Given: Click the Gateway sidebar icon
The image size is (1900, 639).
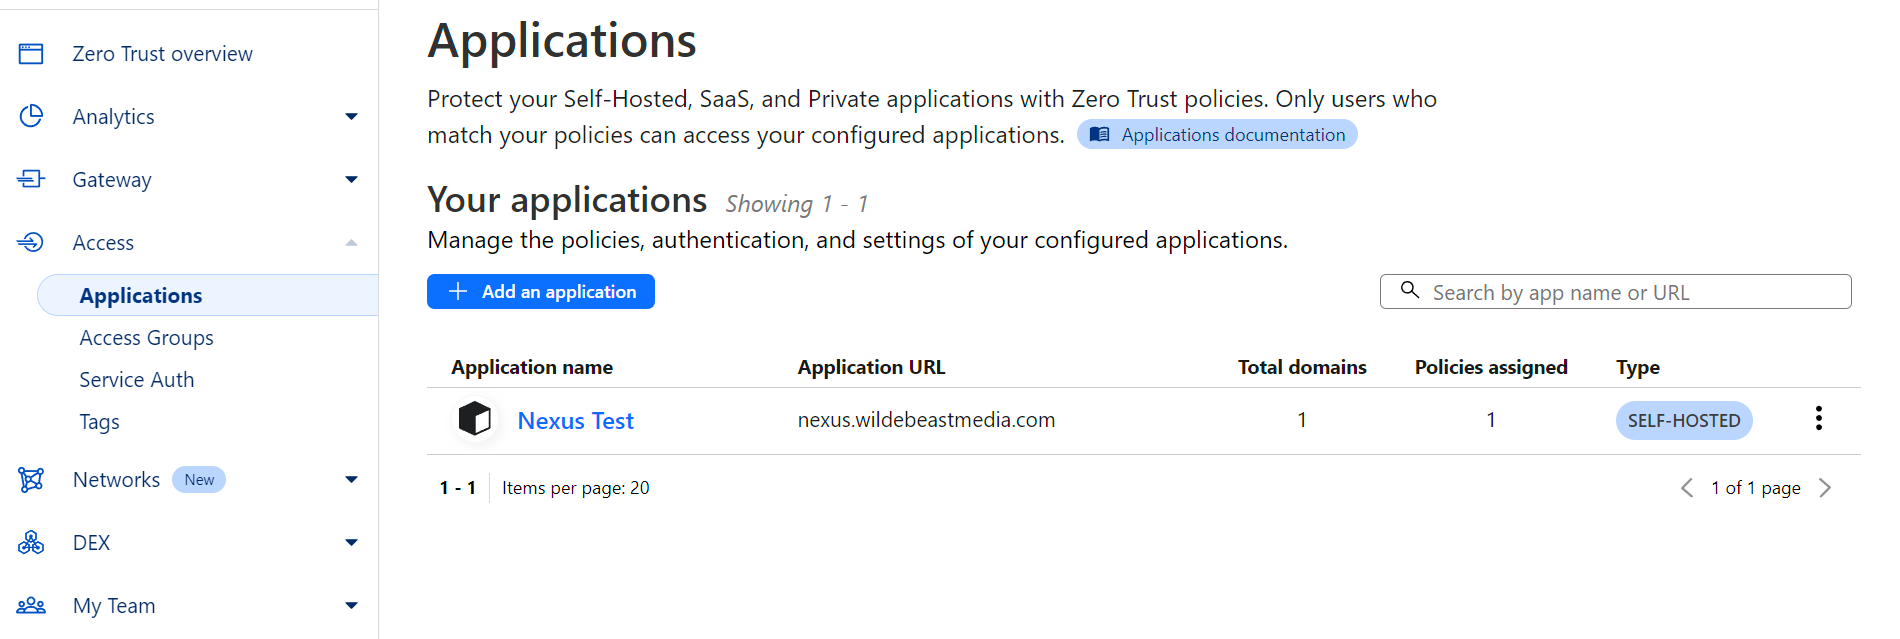Looking at the screenshot, I should point(31,179).
